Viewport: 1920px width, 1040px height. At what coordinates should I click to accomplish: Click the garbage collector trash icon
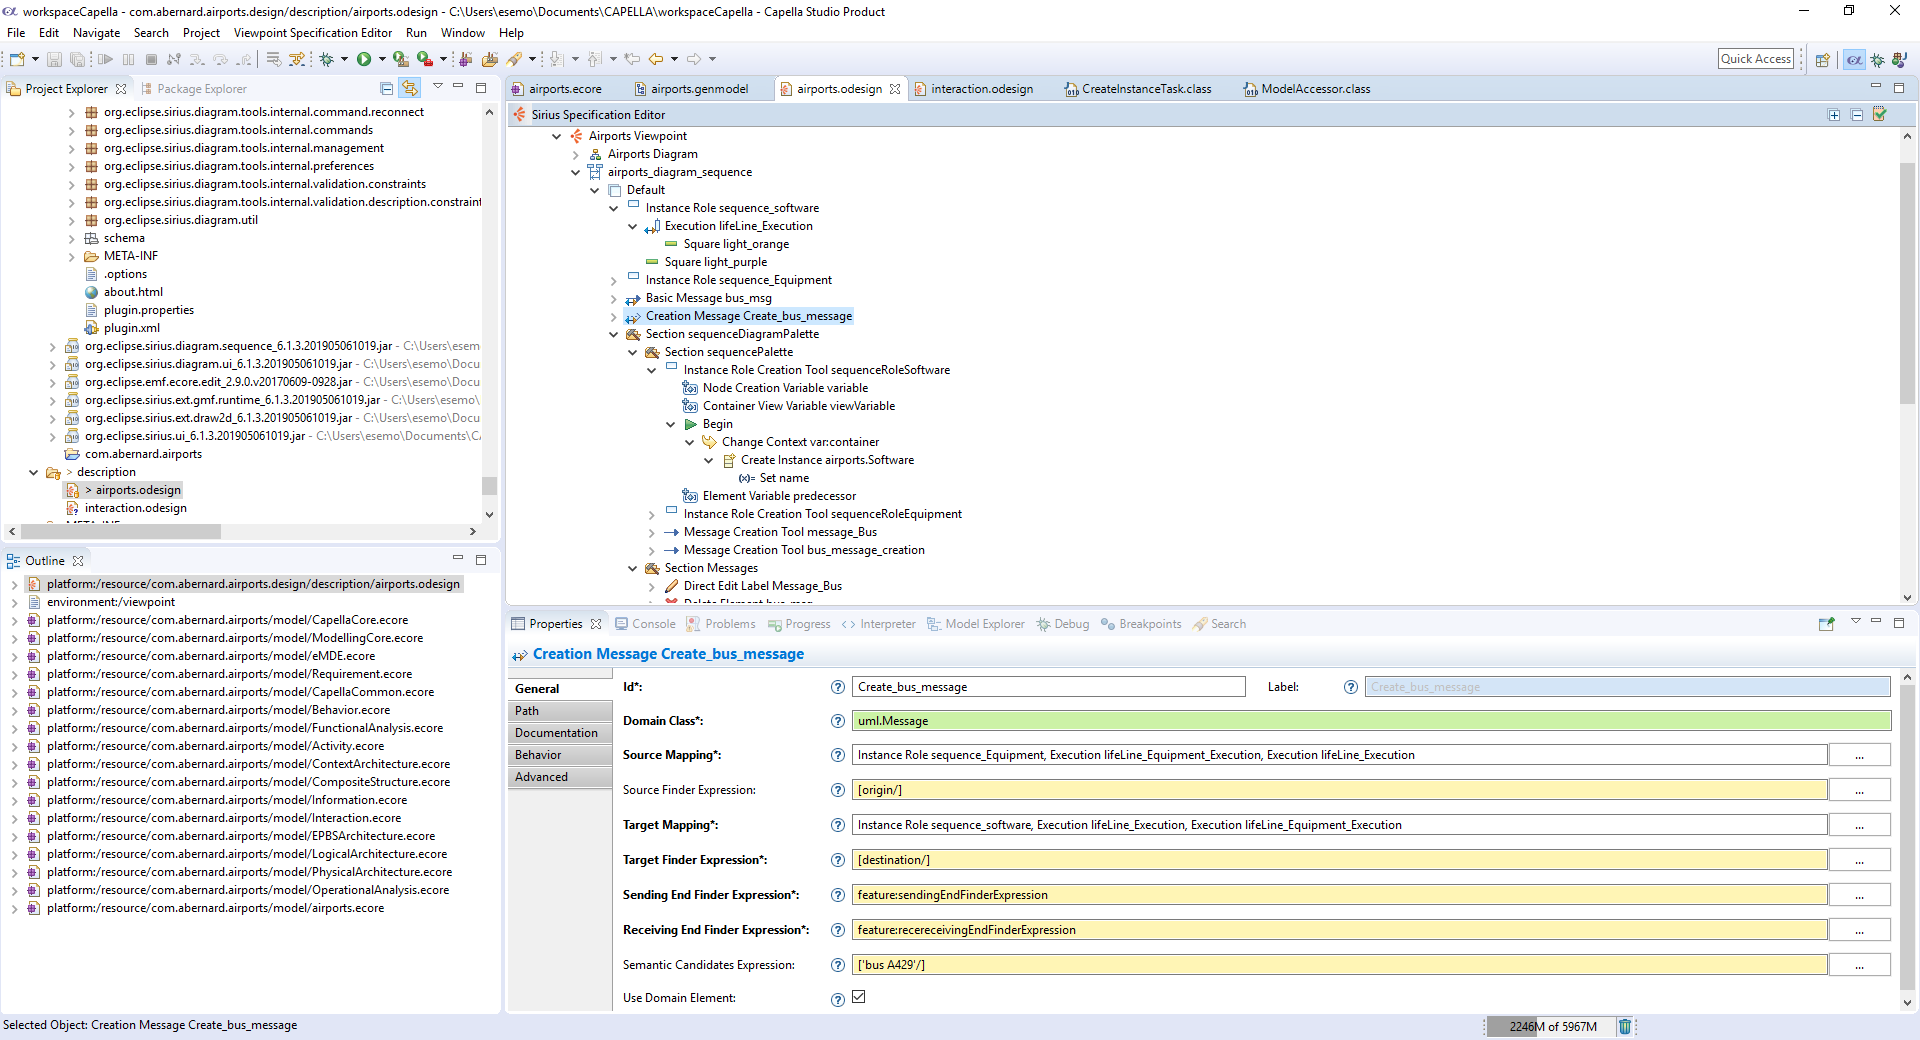(x=1625, y=1026)
